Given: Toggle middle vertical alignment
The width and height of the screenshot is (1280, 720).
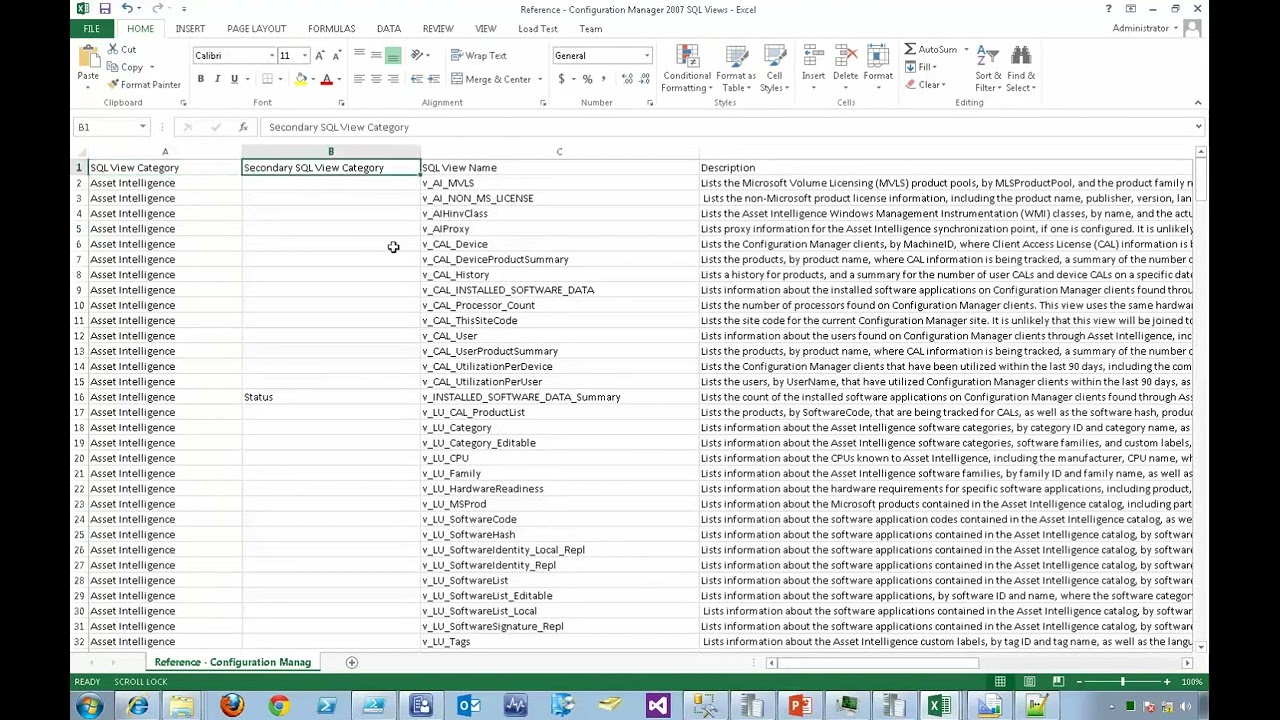Looking at the screenshot, I should pos(376,55).
